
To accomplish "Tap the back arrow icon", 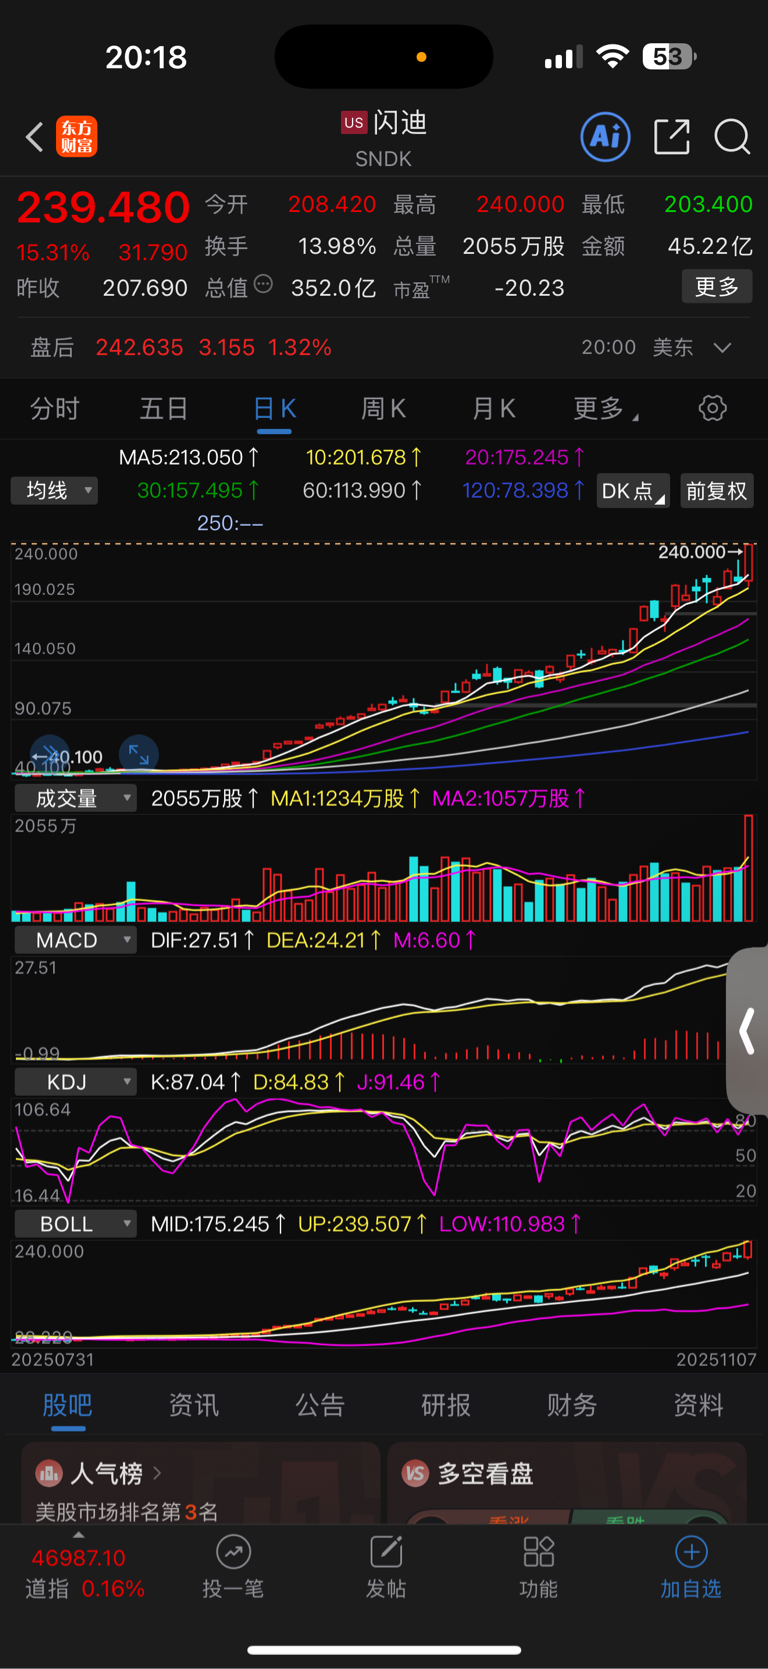I will coord(34,137).
